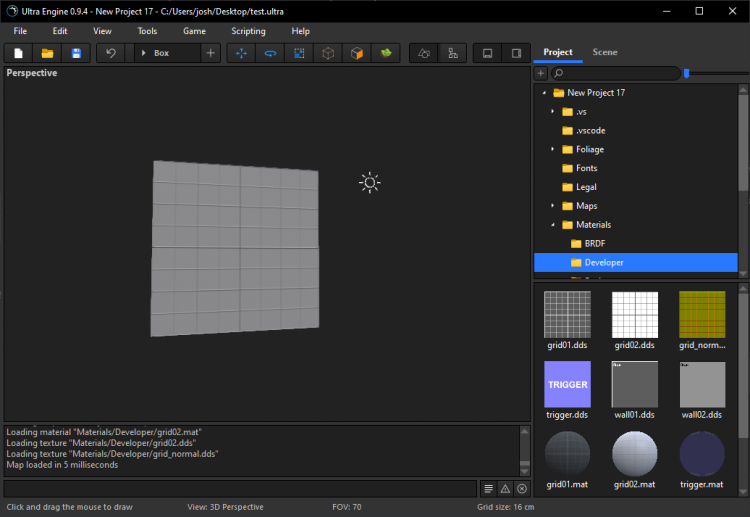750x517 pixels.
Task: Click the add button beside project search
Action: (541, 73)
